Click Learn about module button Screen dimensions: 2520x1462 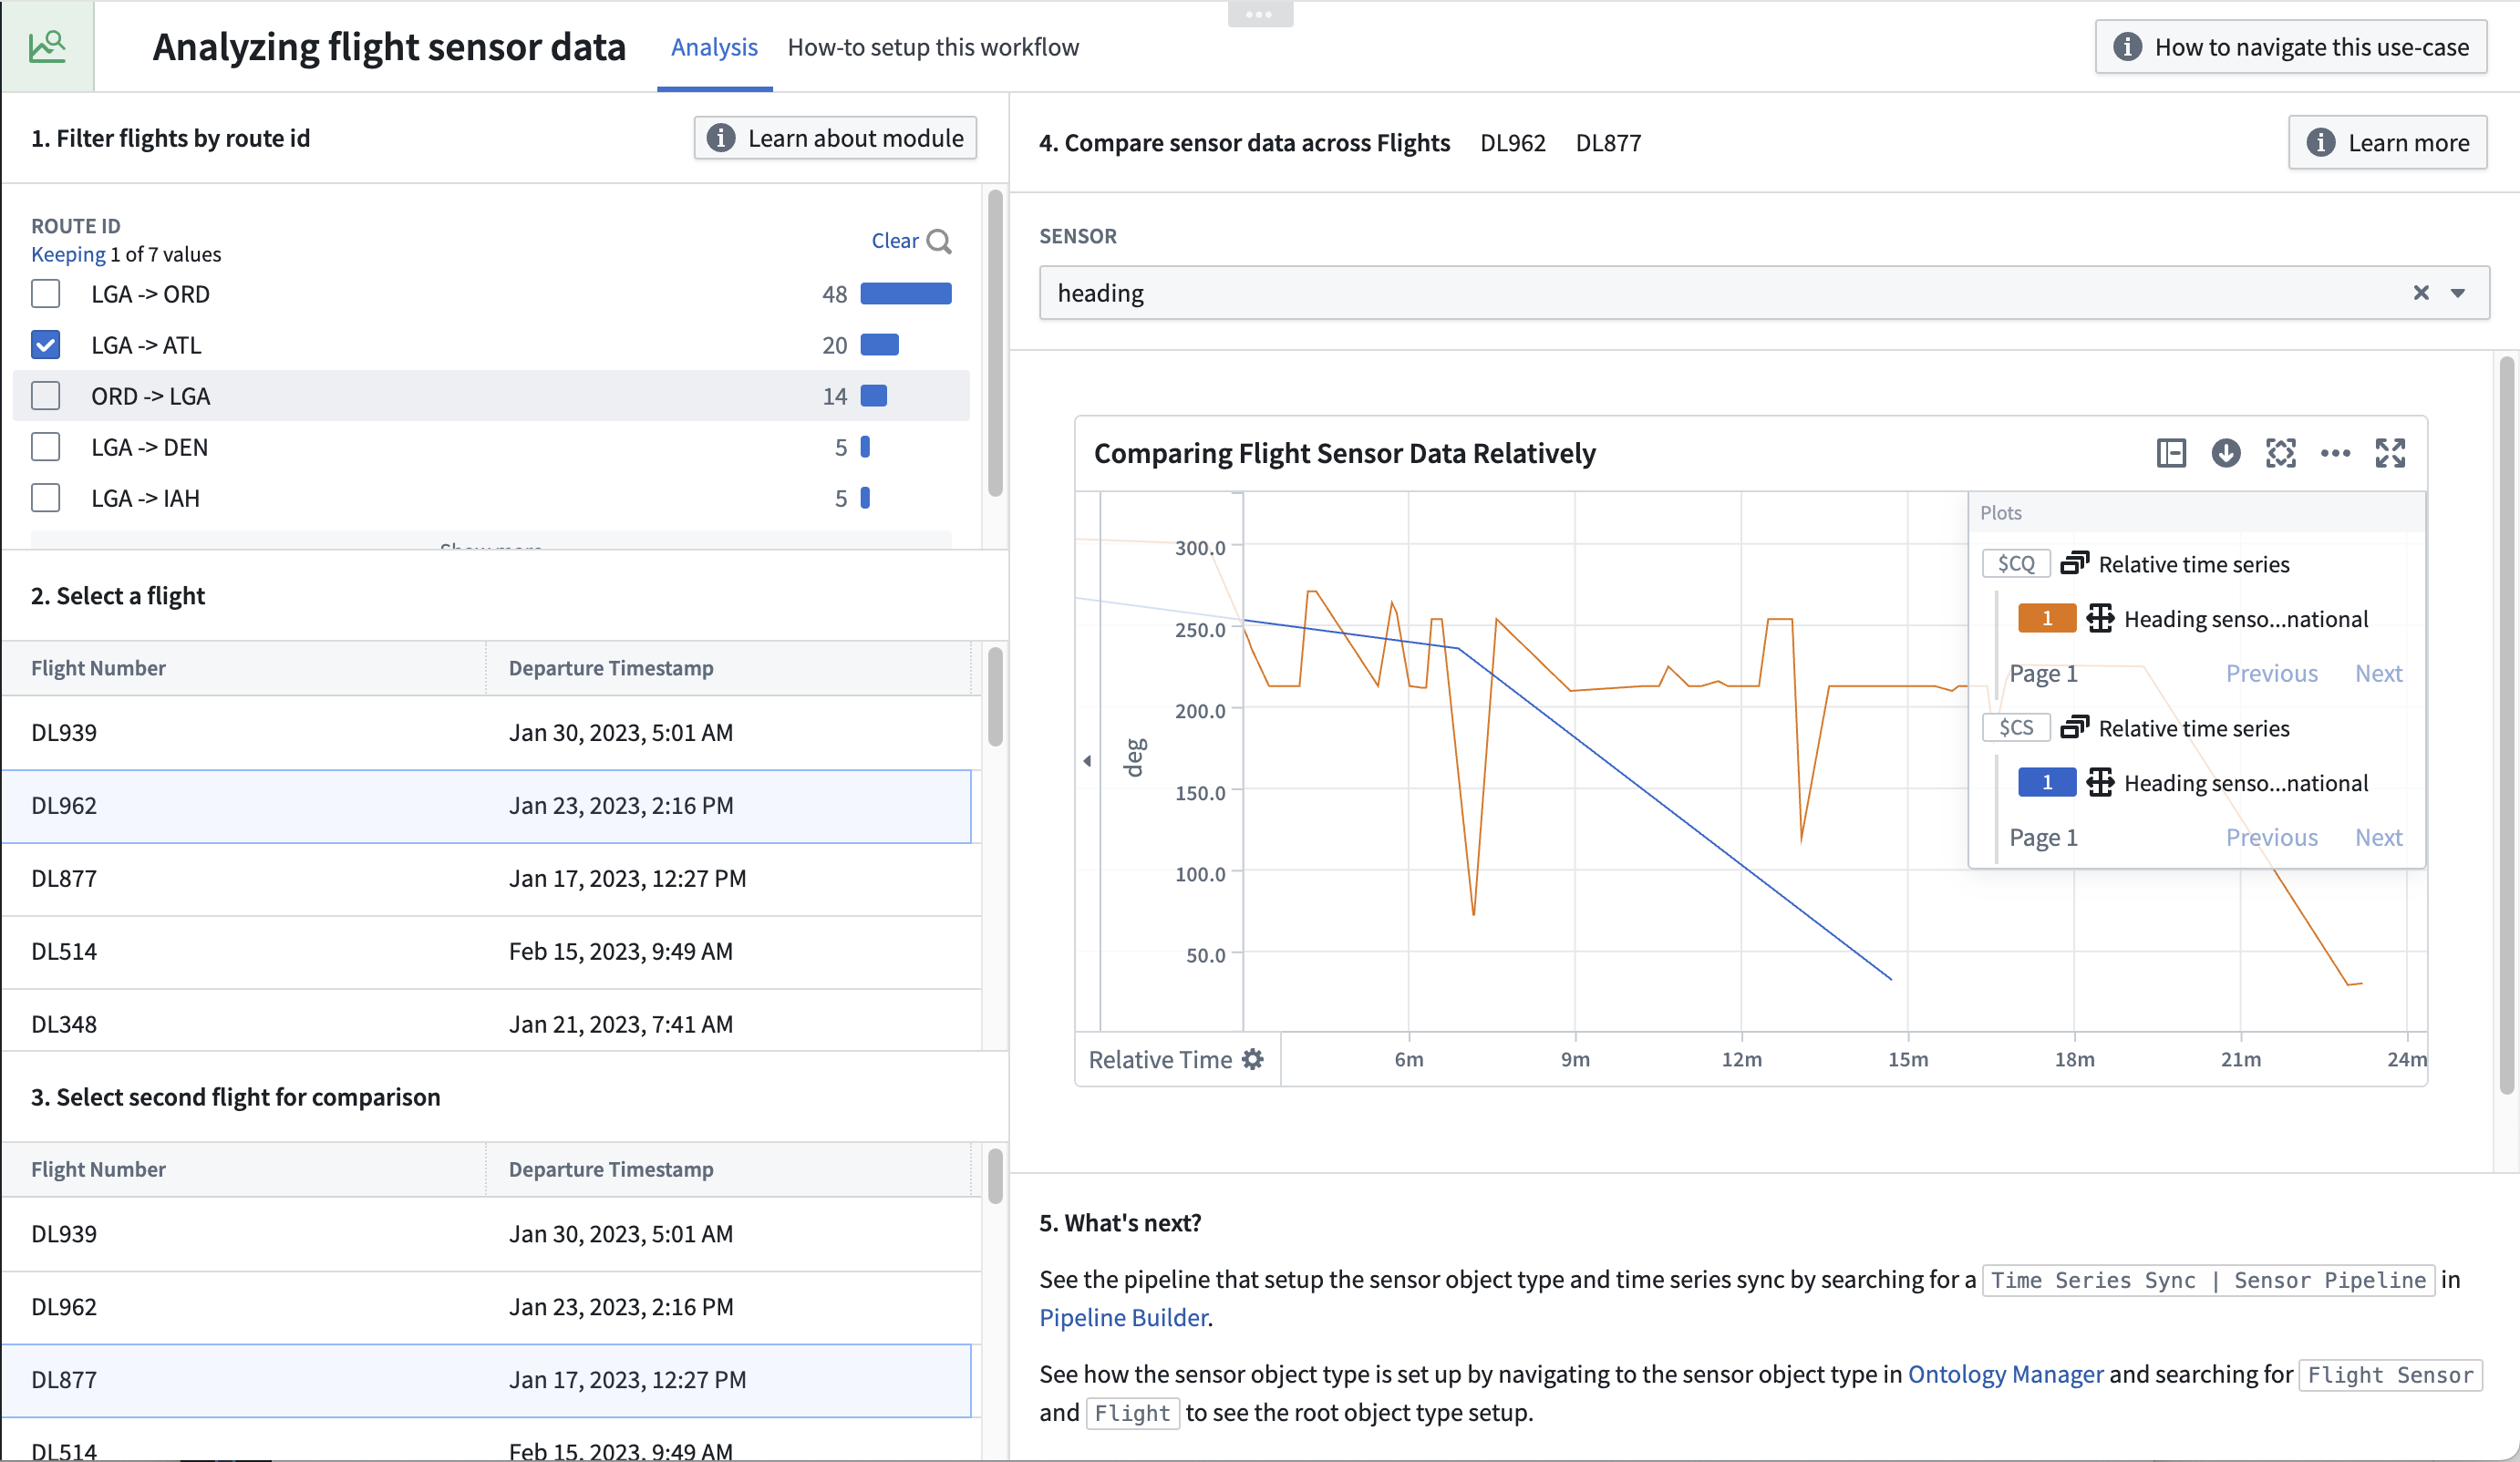[x=835, y=138]
